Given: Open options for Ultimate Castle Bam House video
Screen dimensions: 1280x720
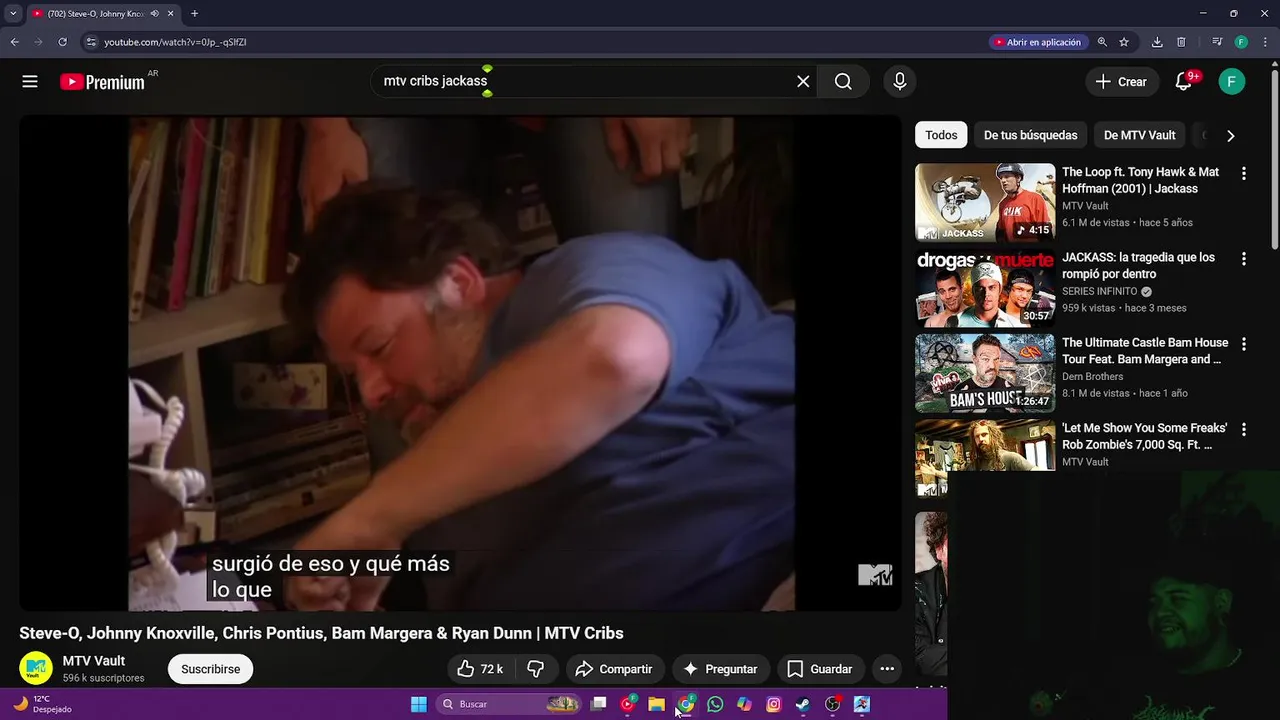Looking at the screenshot, I should 1244,344.
